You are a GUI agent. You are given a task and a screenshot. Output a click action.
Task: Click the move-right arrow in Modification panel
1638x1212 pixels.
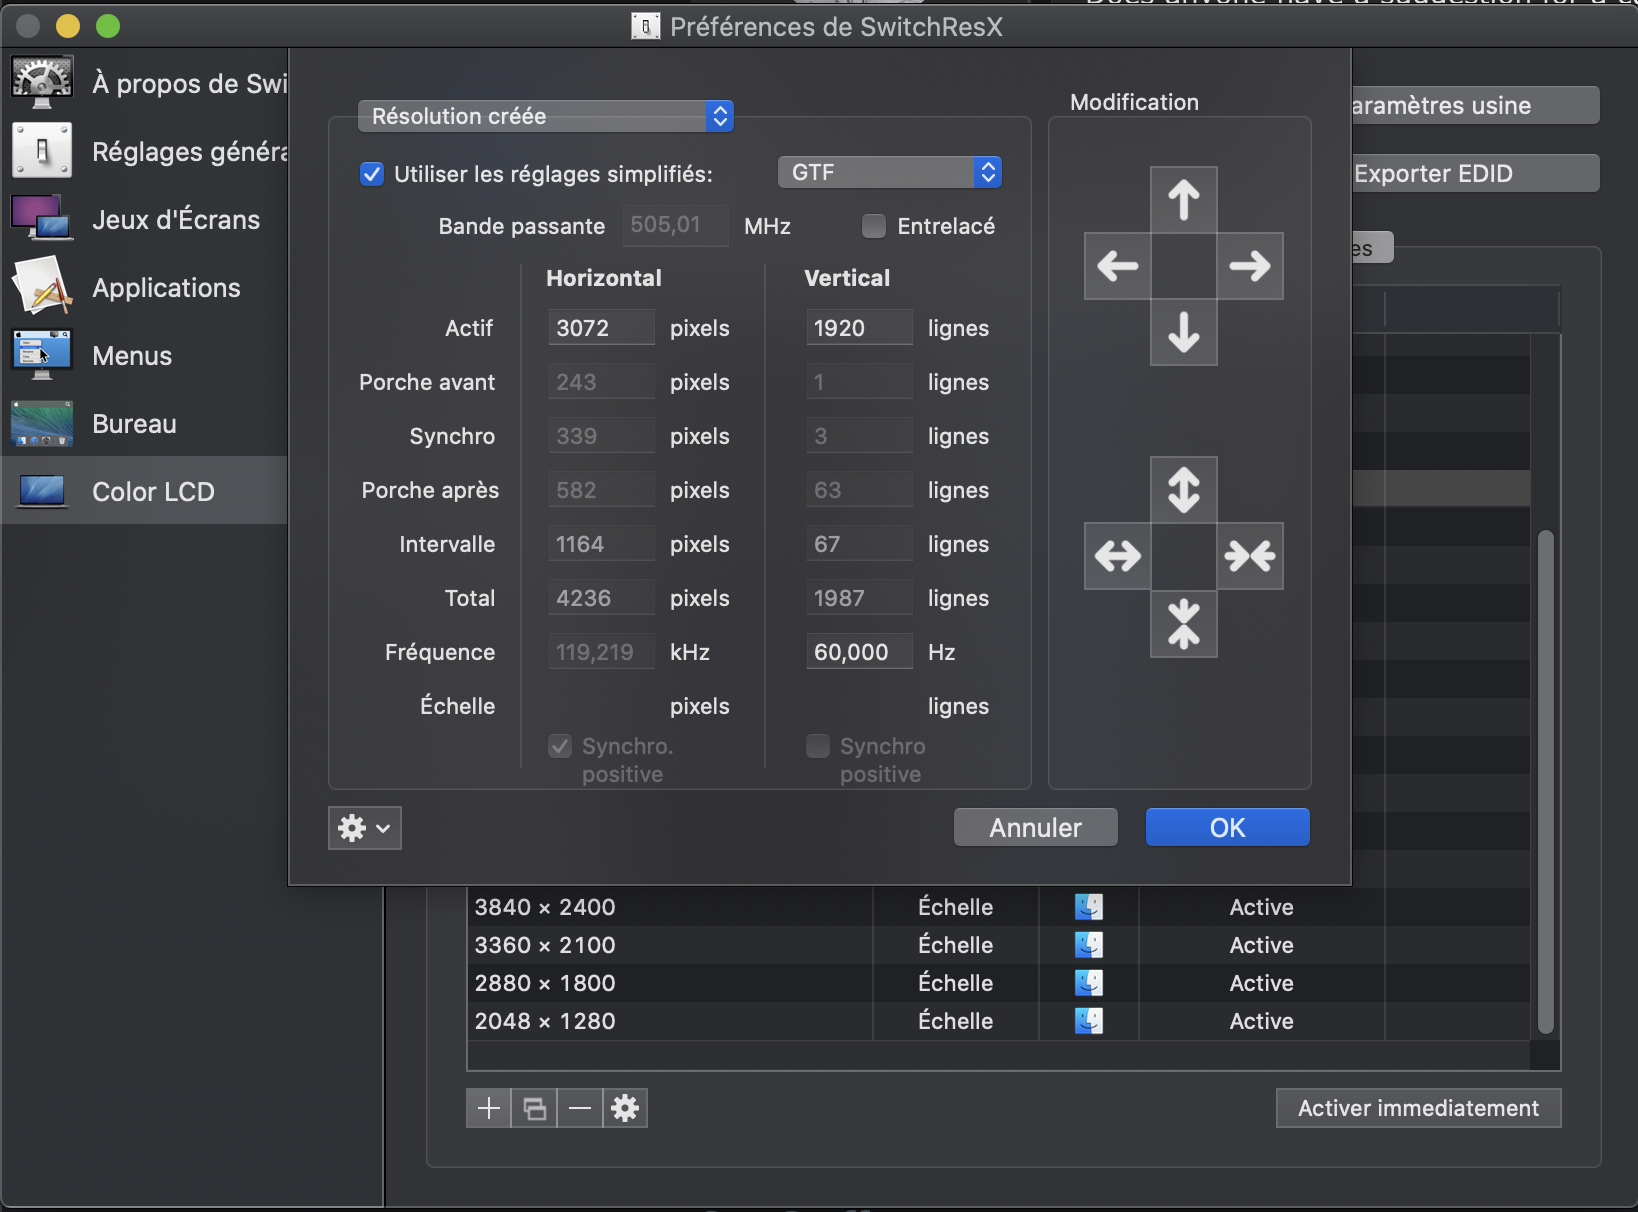click(1250, 266)
